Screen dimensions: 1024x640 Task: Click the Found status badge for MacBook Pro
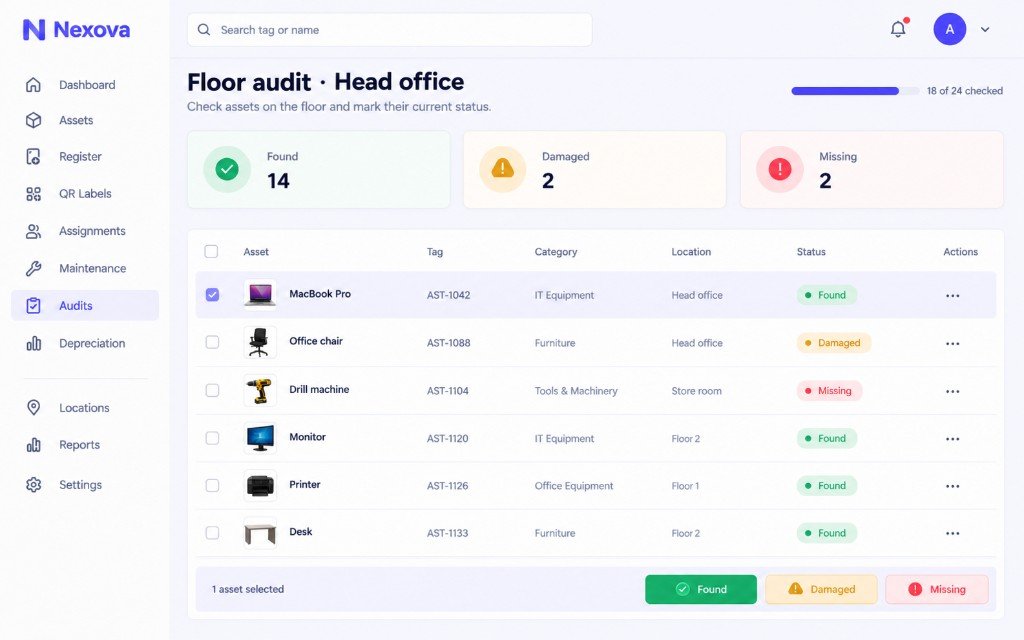(827, 295)
